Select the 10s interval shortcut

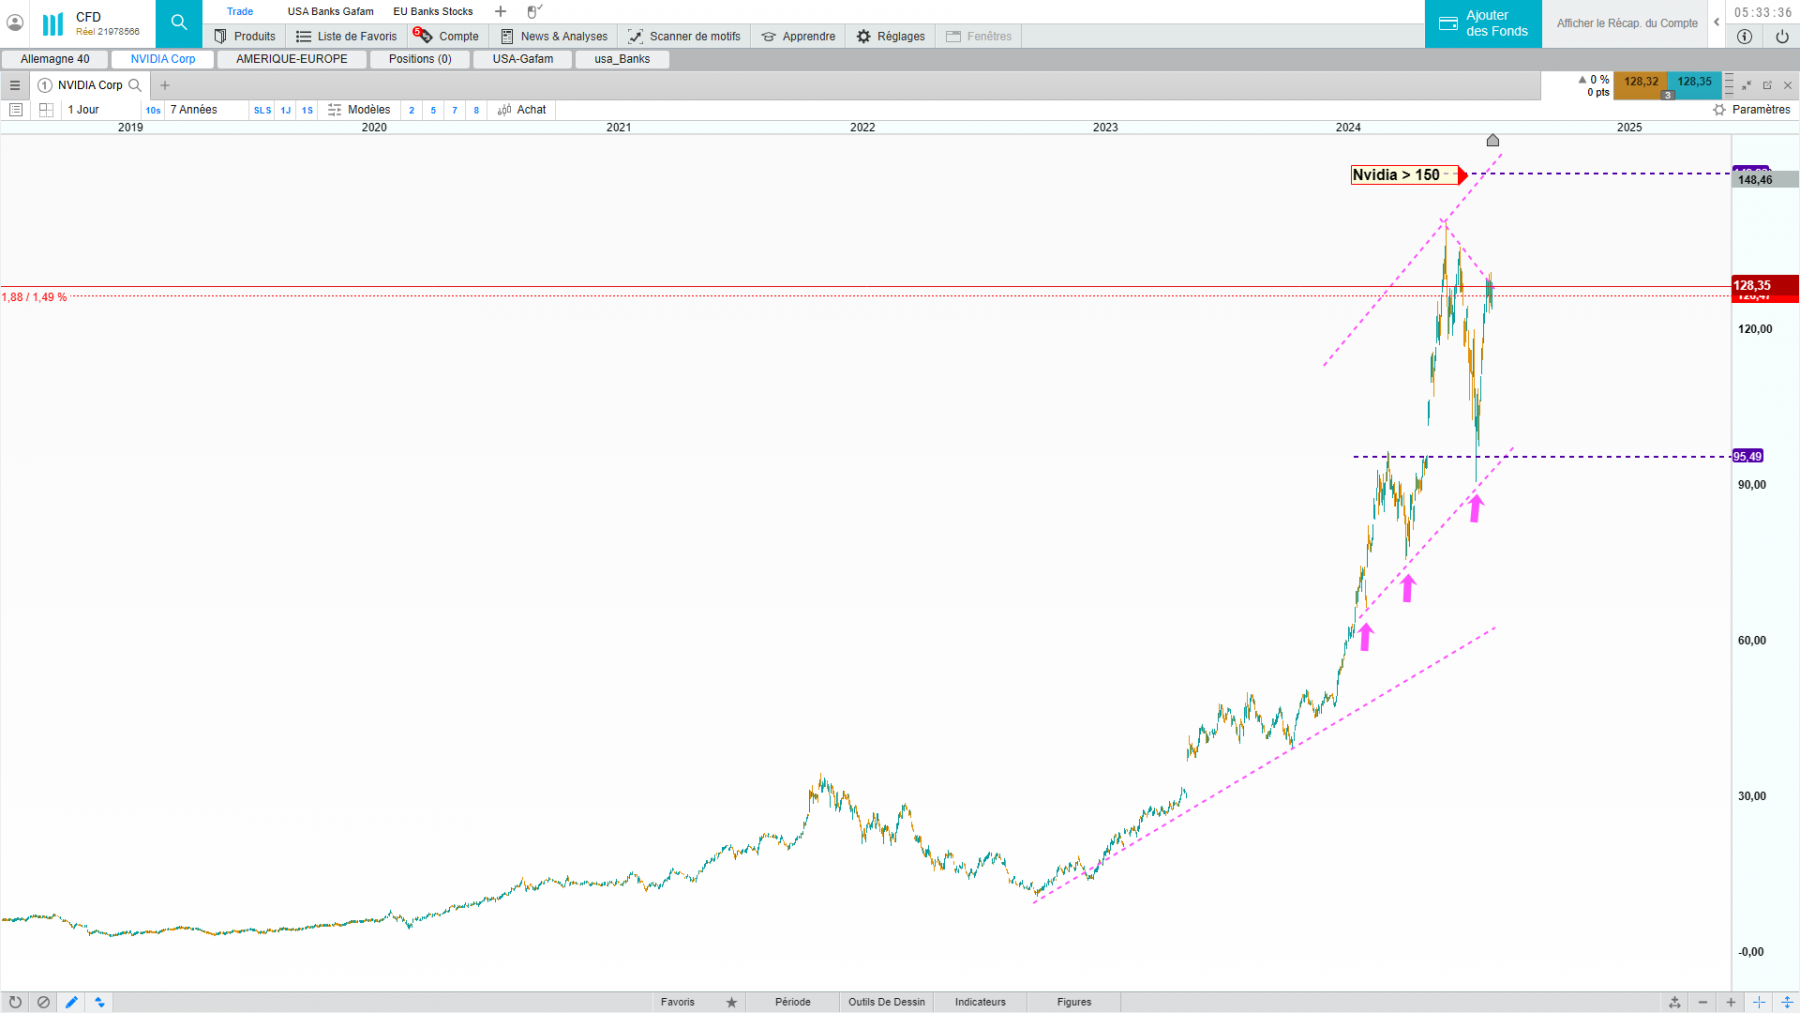(153, 110)
